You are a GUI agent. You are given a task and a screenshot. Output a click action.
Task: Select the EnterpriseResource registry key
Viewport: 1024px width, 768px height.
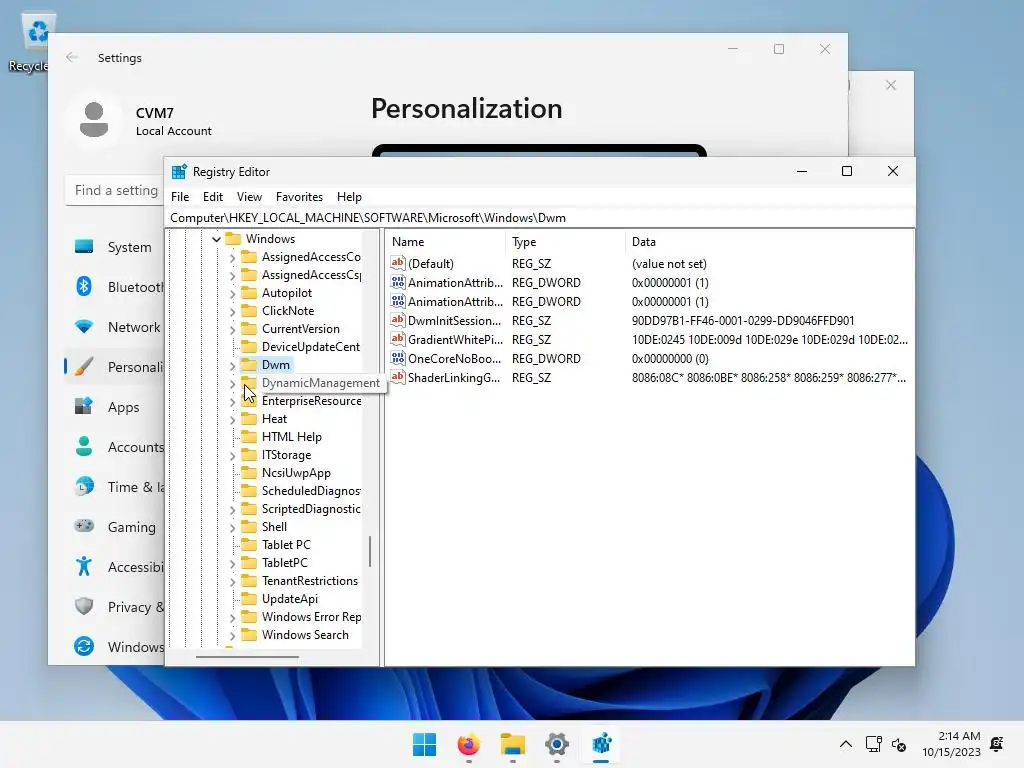click(x=312, y=401)
